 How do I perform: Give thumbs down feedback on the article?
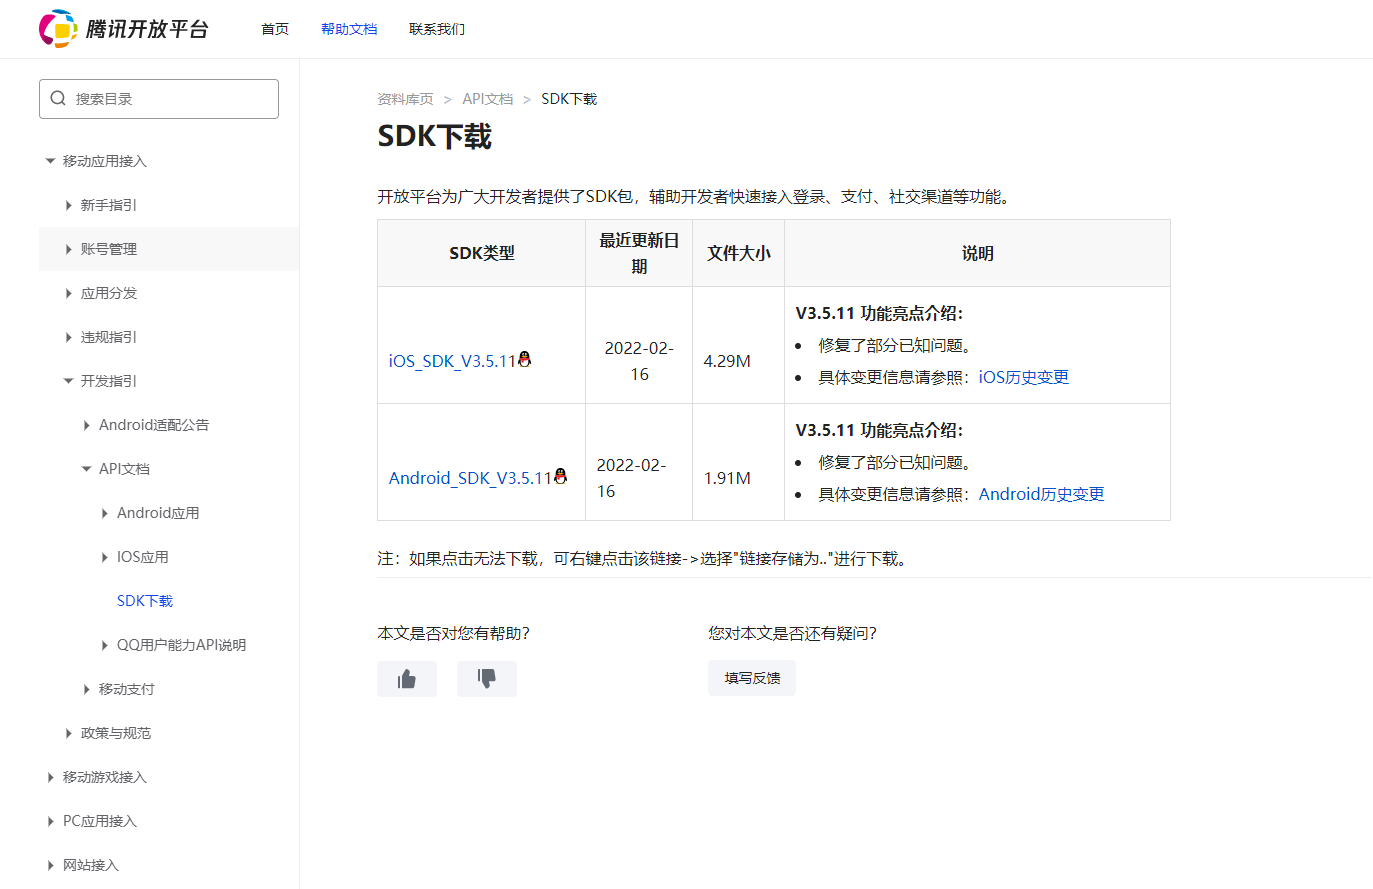(x=486, y=678)
